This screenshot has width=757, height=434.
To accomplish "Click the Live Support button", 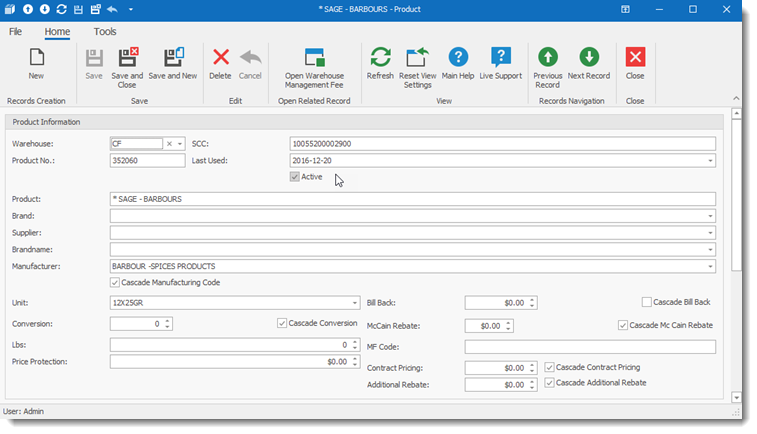I will coord(501,59).
